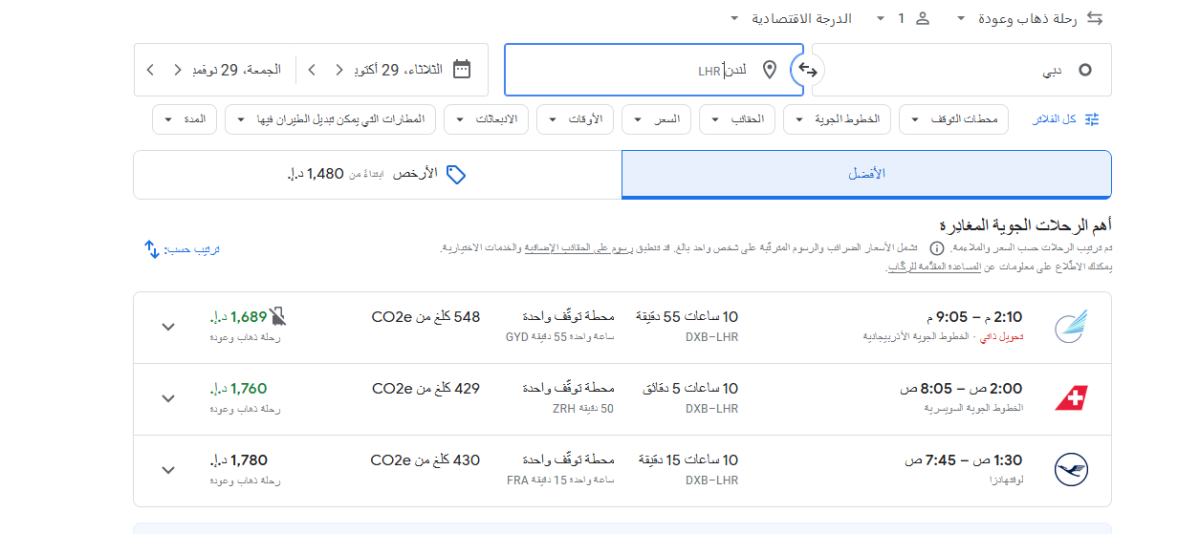Viewport: 1200px width, 534px height.
Task: Click the Lufthansa logo in third flight
Action: (x=1071, y=470)
